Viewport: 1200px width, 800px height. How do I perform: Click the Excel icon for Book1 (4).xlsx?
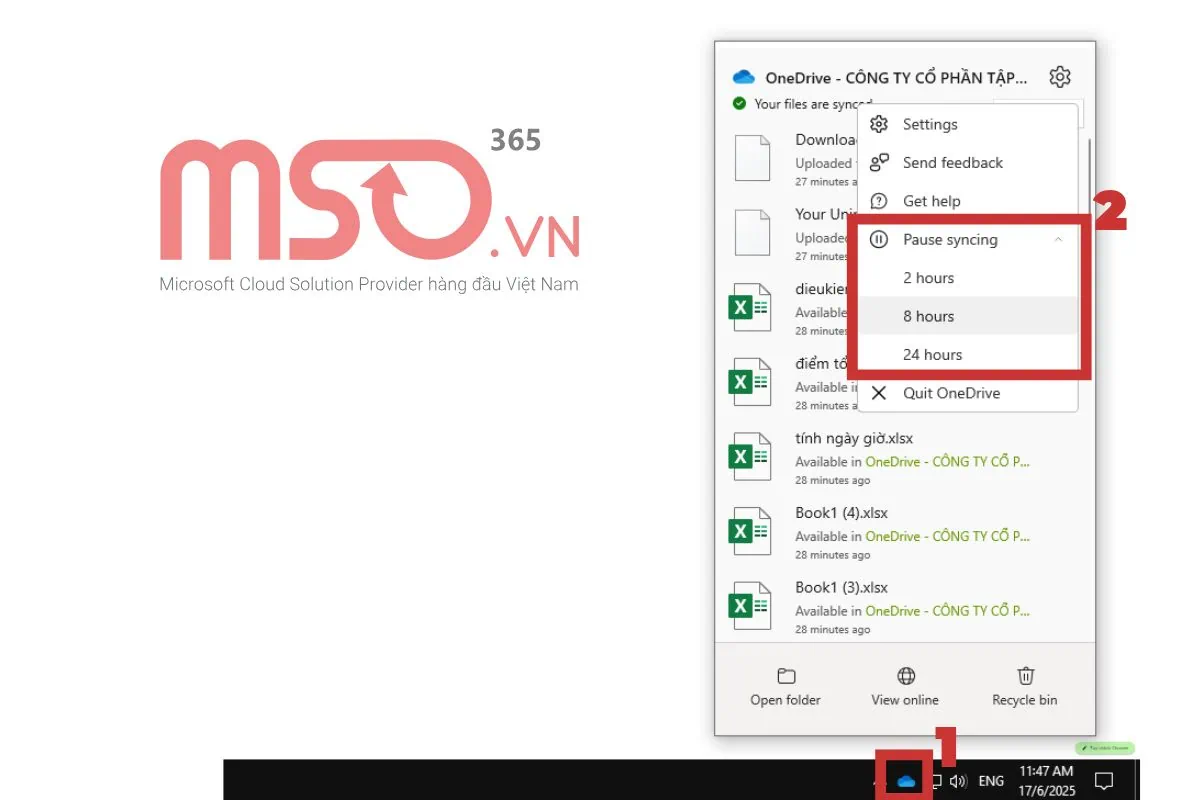point(750,531)
